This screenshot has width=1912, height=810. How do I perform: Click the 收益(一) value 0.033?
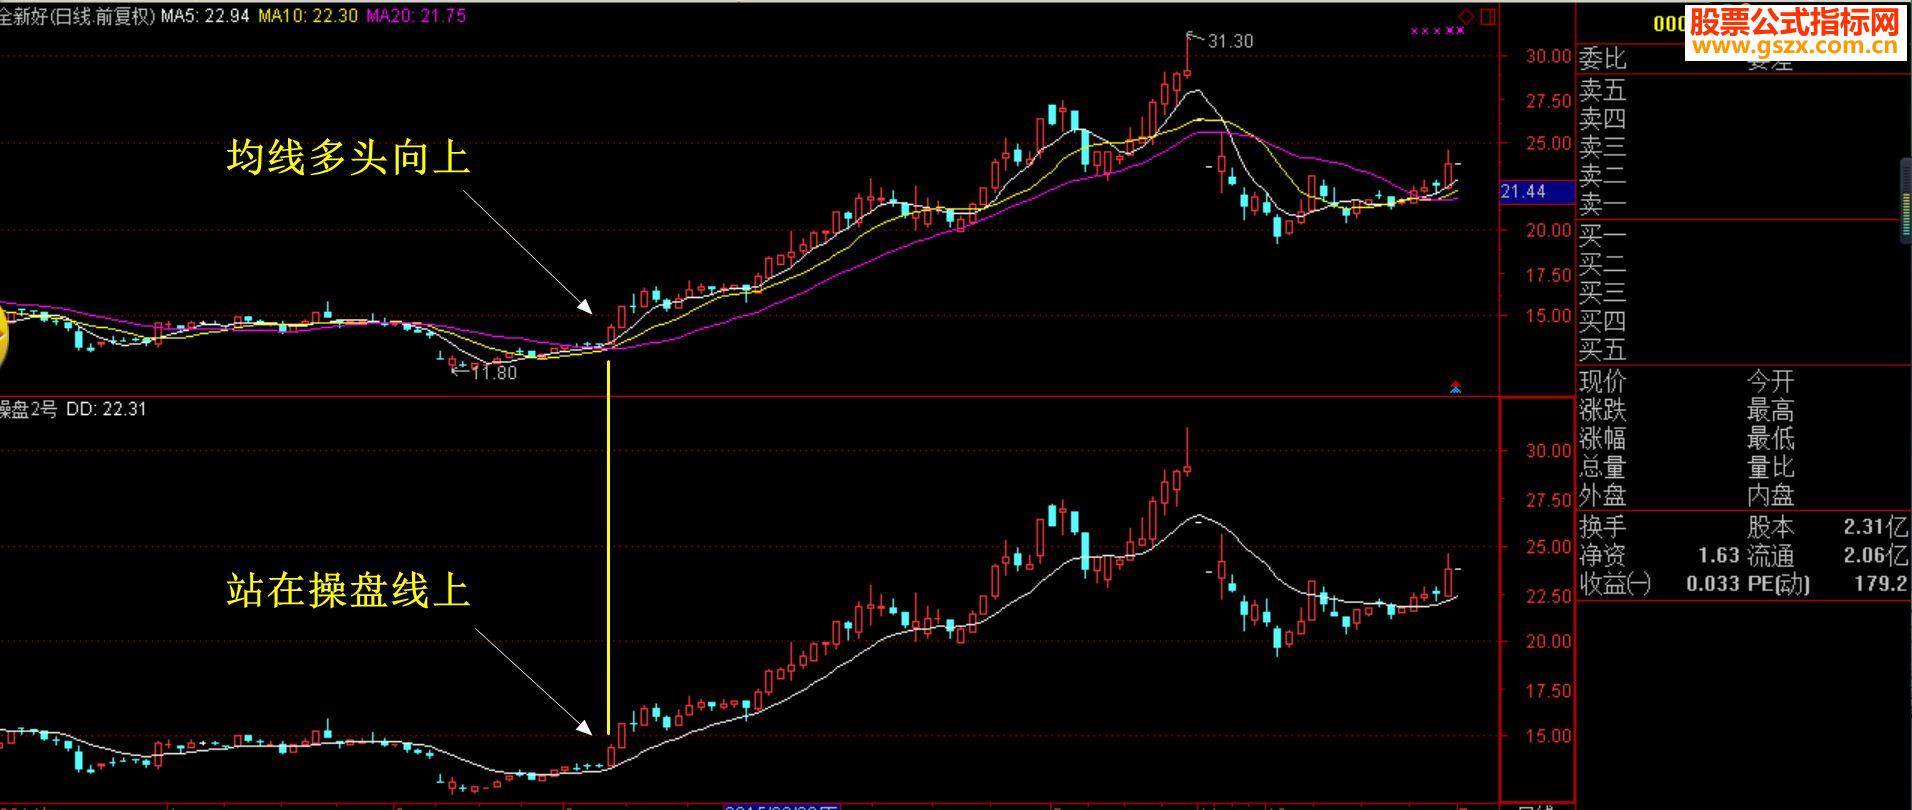point(1712,583)
